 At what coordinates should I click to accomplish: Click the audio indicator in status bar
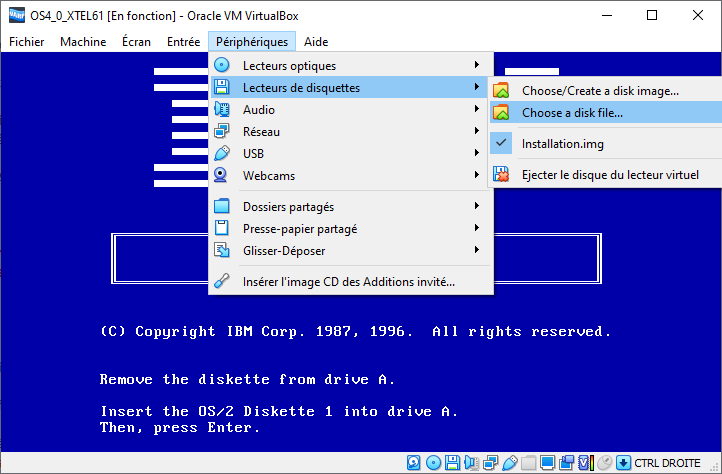click(471, 462)
